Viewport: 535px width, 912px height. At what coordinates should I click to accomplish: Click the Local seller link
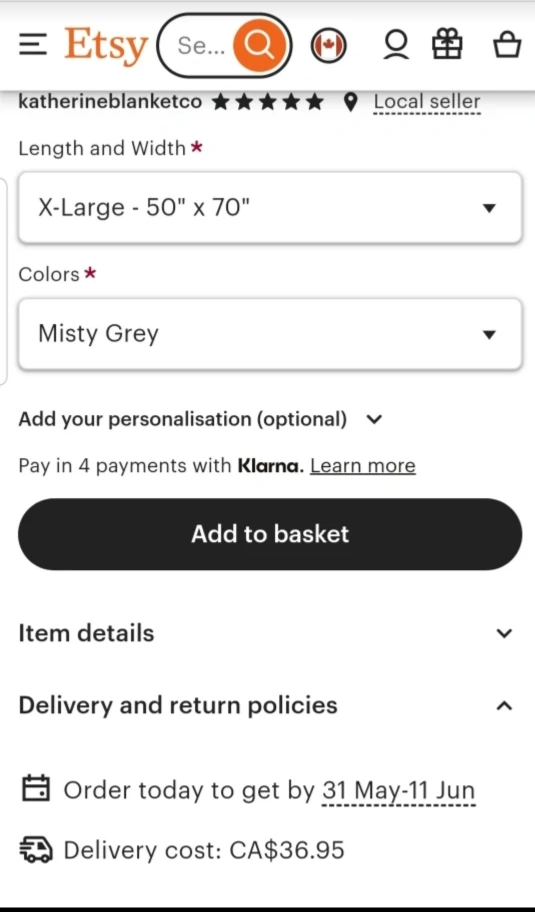click(x=427, y=102)
